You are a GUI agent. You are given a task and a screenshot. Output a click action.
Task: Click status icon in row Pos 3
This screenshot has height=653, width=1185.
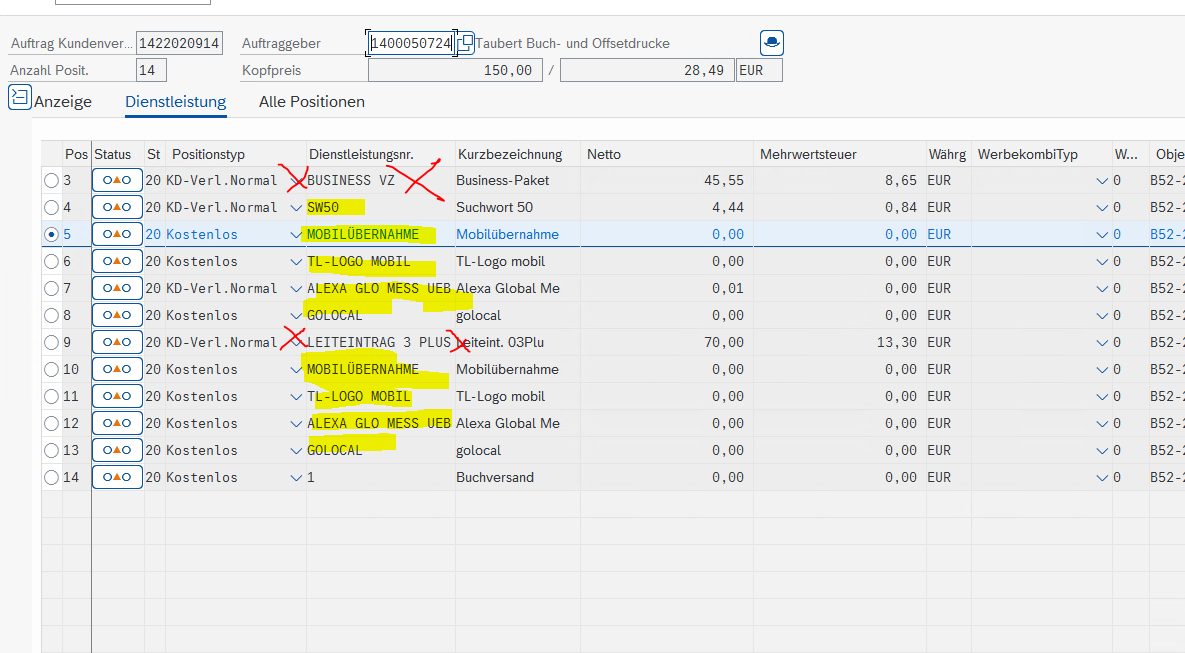click(x=117, y=181)
